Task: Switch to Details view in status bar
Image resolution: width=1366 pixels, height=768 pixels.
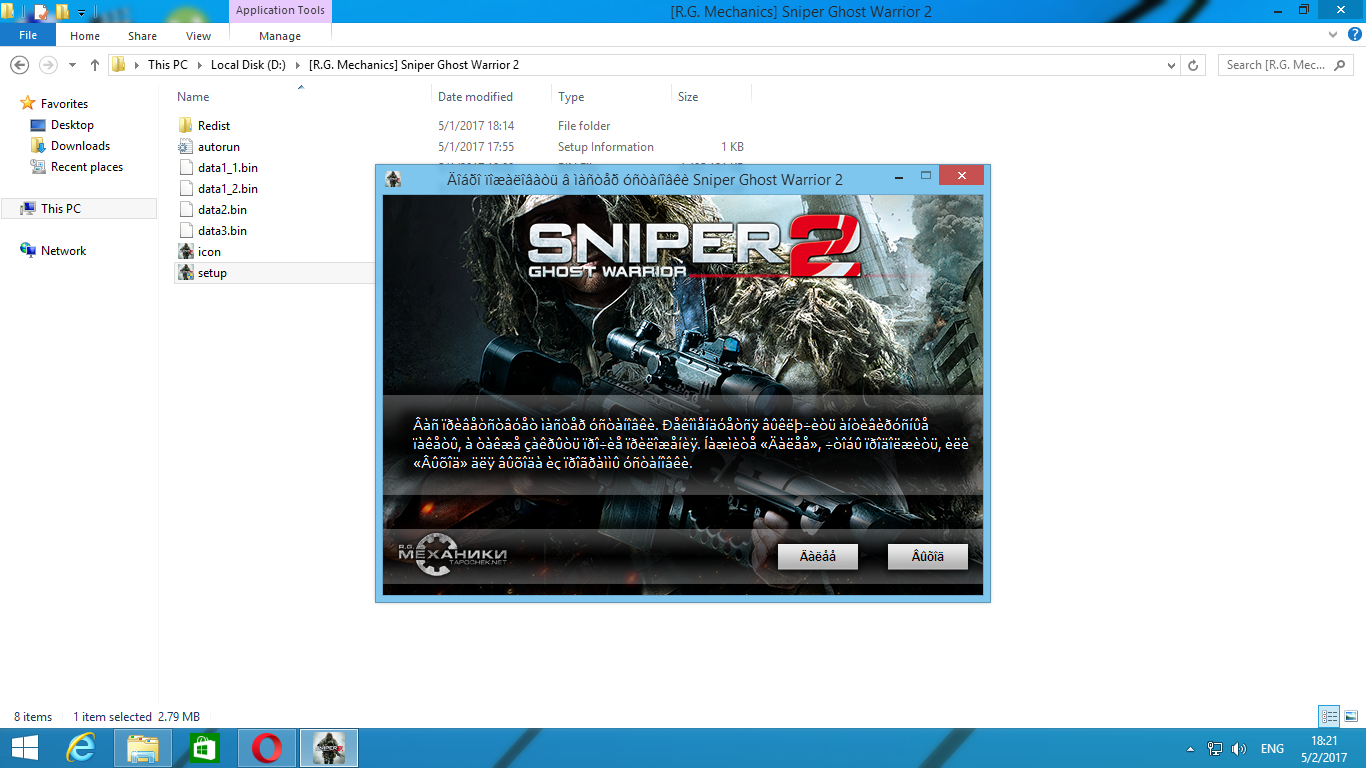Action: 1329,716
